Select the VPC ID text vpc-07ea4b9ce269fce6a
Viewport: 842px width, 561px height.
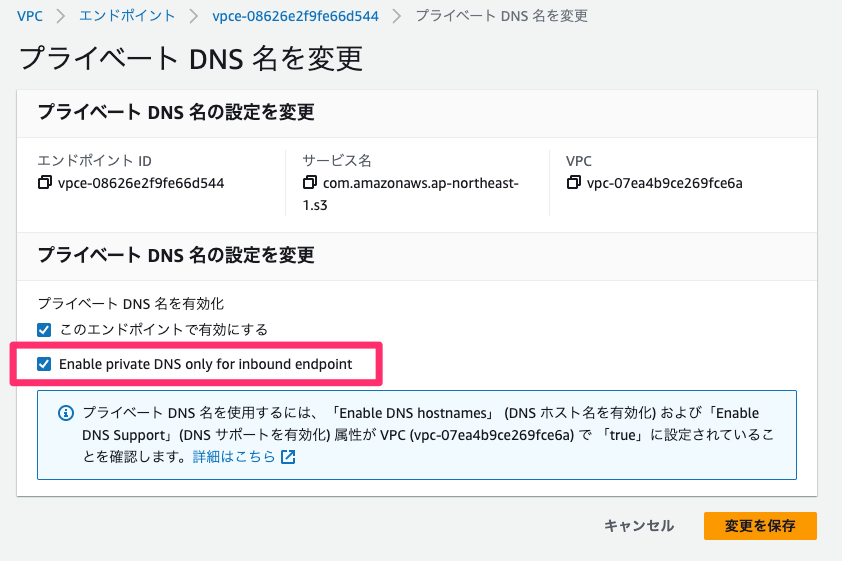665,183
